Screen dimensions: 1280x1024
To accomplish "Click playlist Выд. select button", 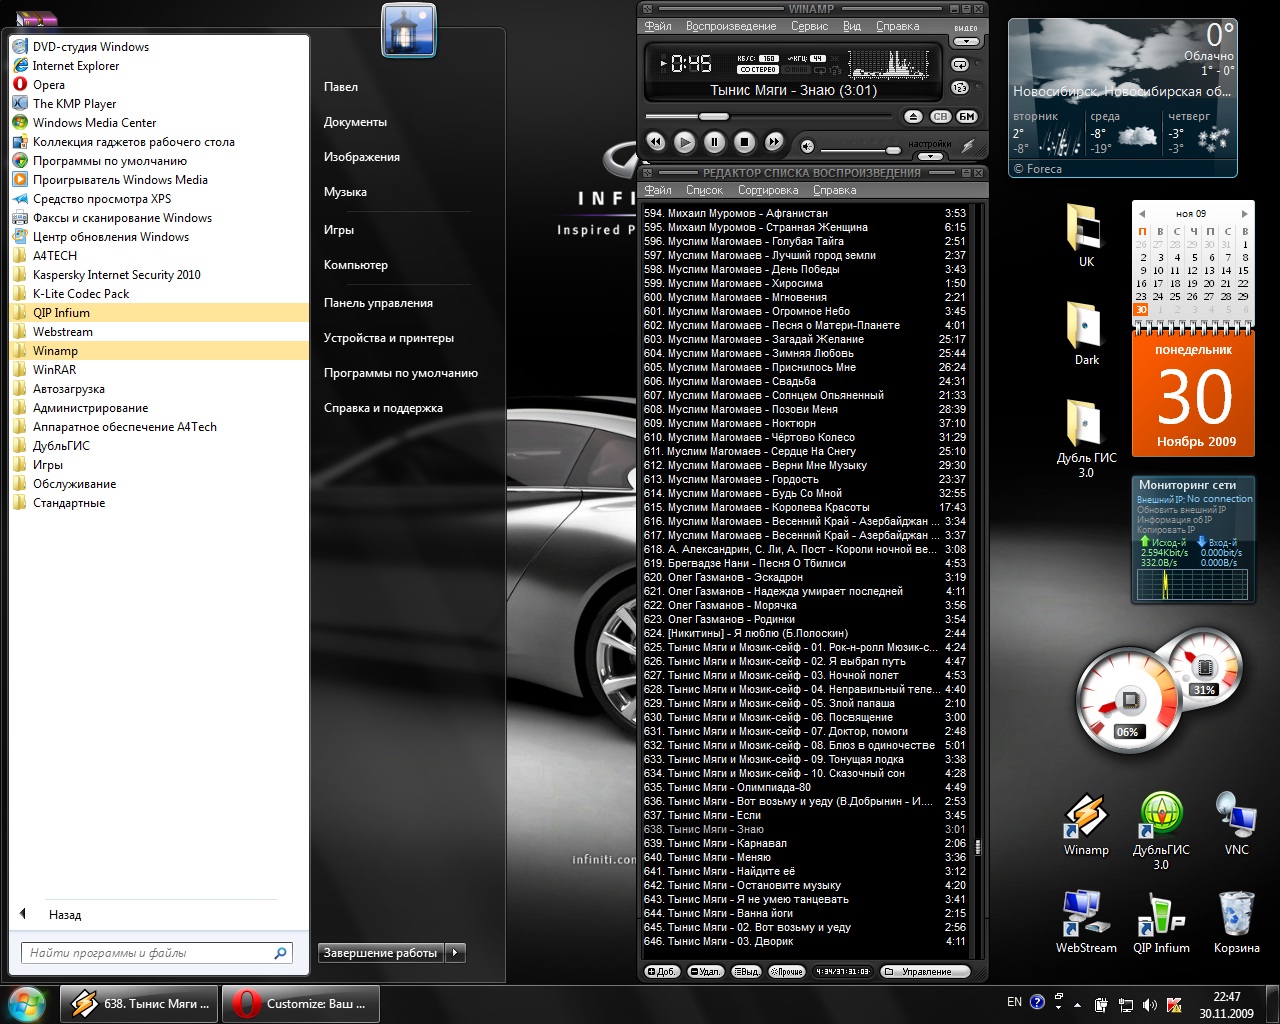I will click(746, 971).
